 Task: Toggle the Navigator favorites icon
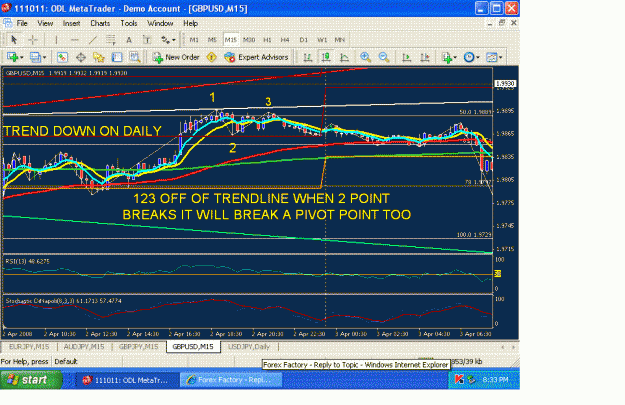[98, 57]
